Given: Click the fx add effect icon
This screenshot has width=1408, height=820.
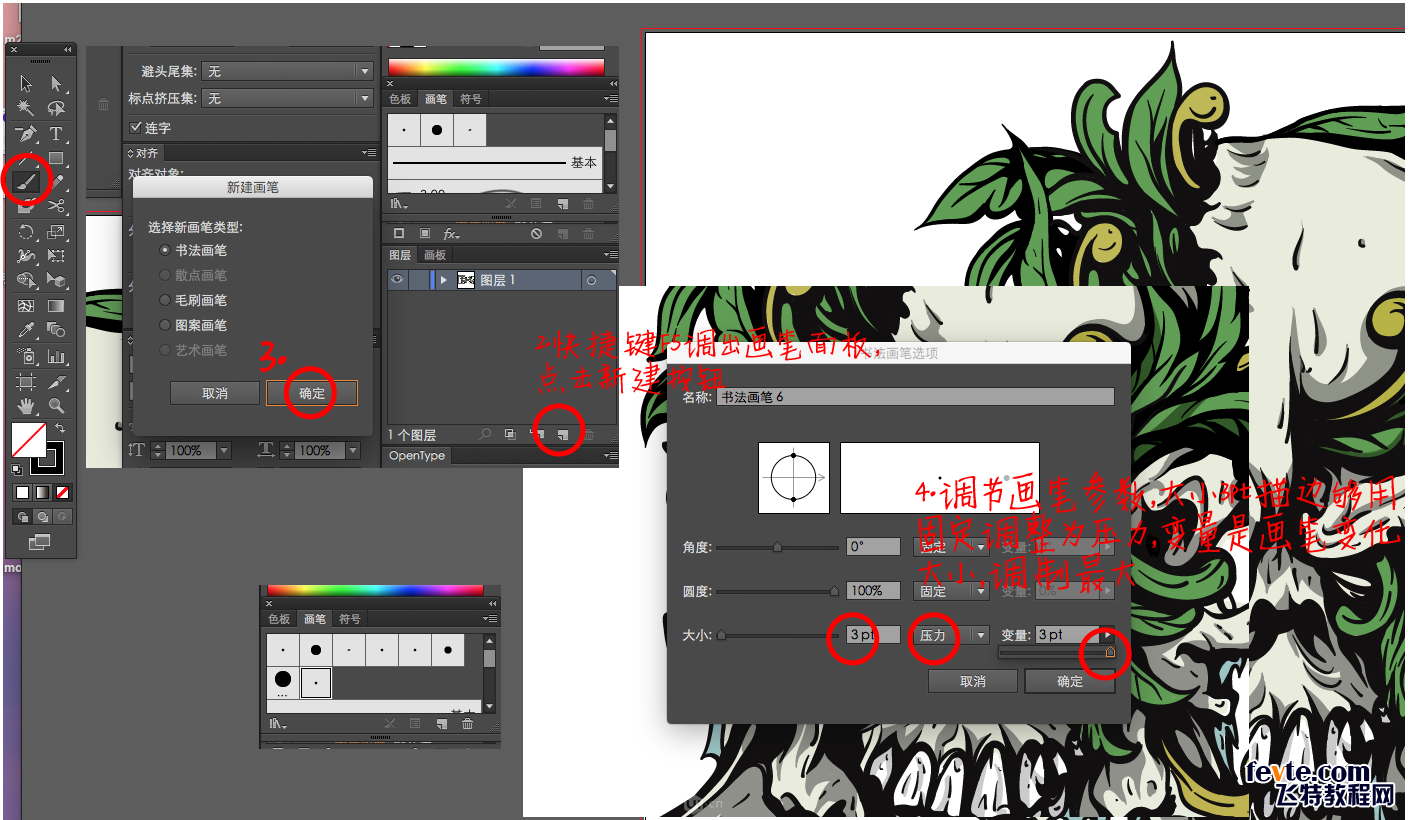Looking at the screenshot, I should 451,233.
